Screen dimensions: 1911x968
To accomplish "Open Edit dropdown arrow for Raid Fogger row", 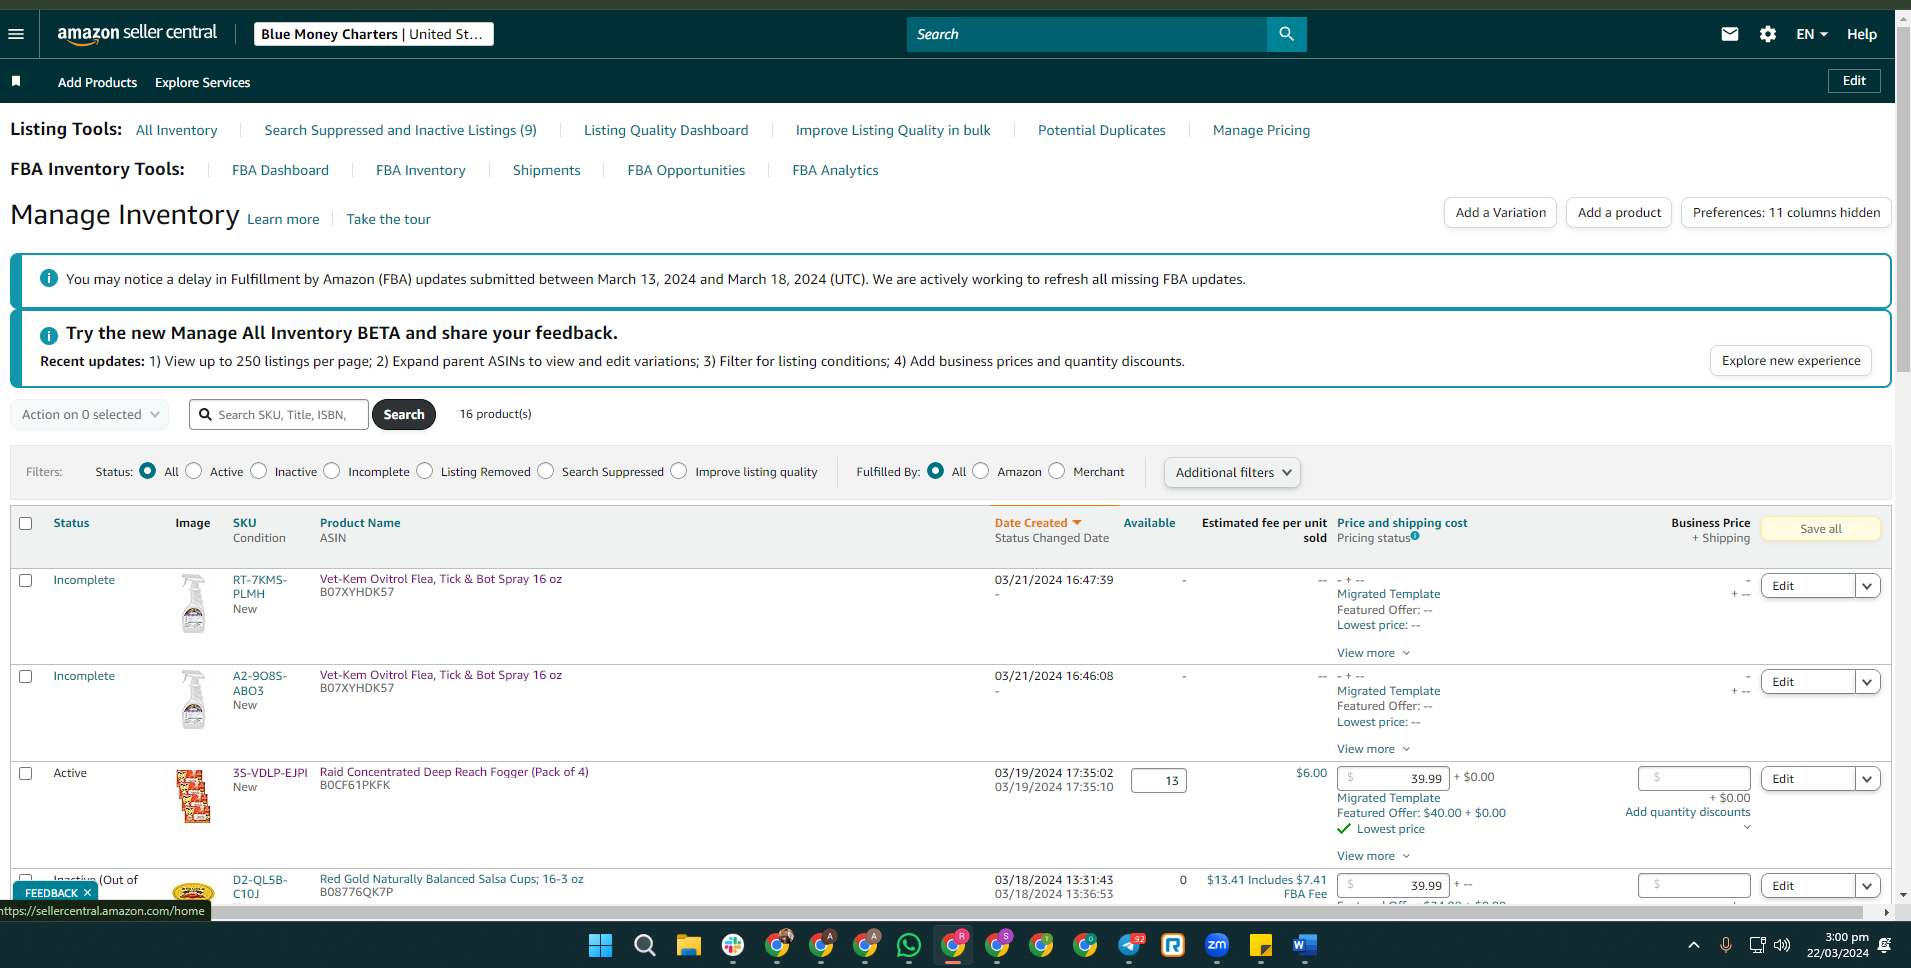I will pyautogui.click(x=1867, y=779).
